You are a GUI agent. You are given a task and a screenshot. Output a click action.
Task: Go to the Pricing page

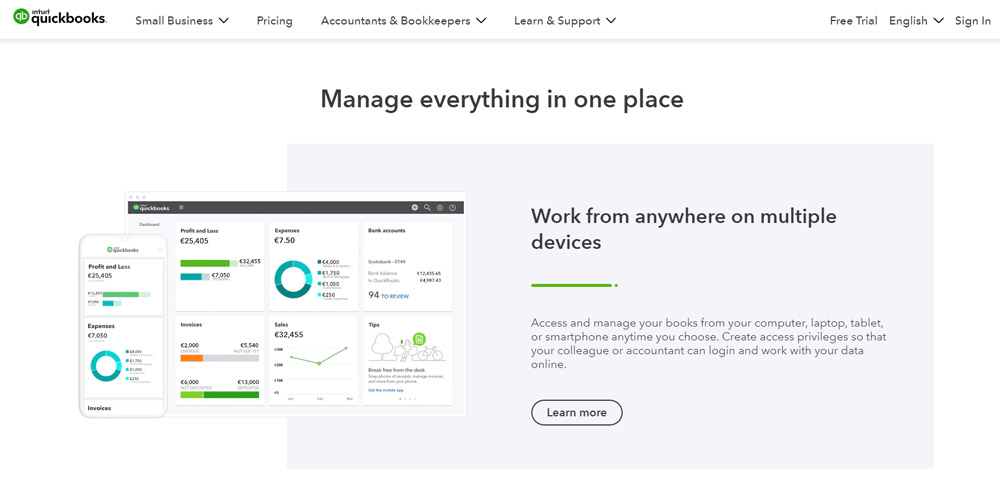click(x=274, y=20)
